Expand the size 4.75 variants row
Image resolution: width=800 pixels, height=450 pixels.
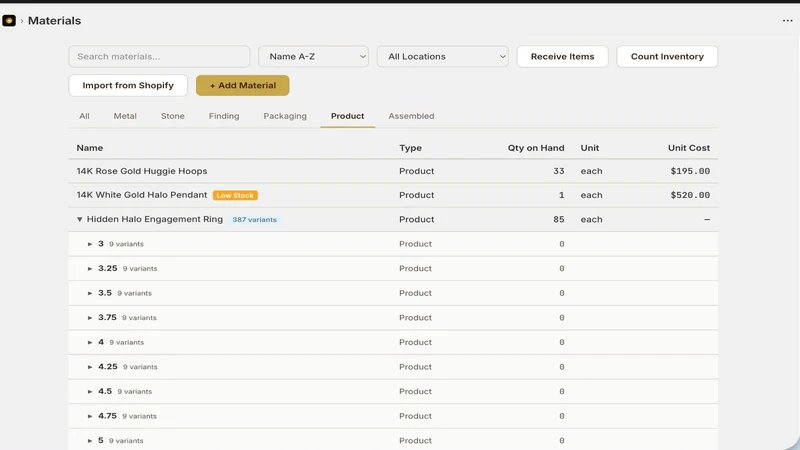pos(90,416)
